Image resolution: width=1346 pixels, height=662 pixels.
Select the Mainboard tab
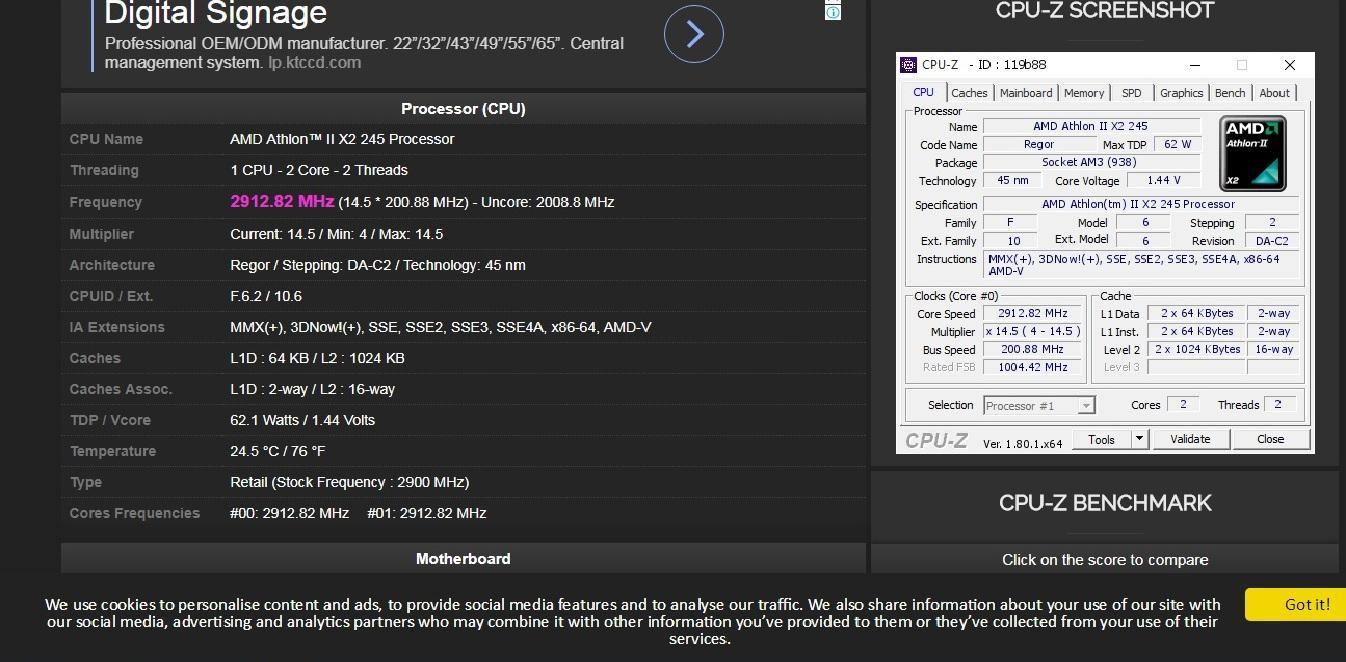pos(1026,93)
